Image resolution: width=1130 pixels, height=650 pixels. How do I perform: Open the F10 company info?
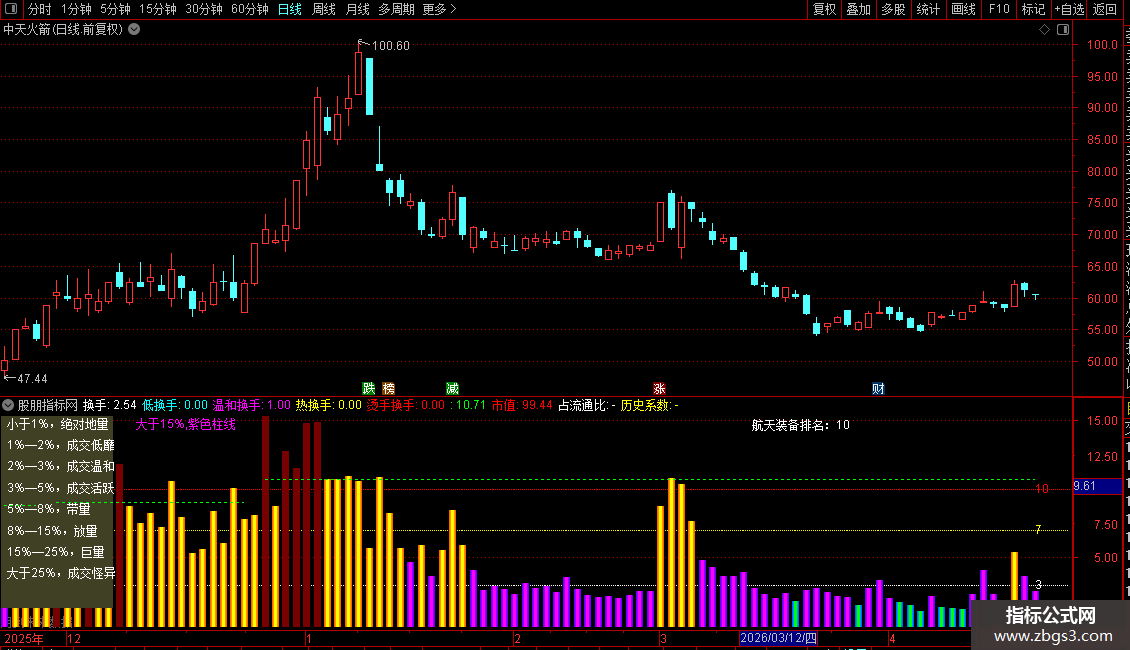pyautogui.click(x=999, y=9)
